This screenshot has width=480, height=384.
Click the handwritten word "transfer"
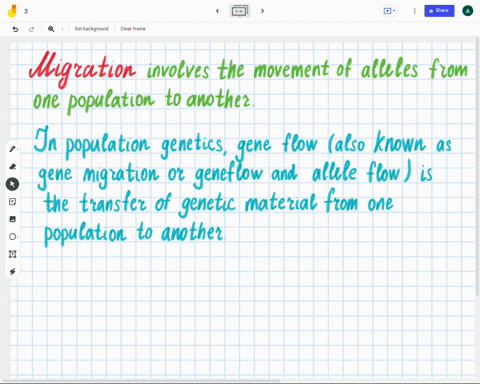coord(113,202)
